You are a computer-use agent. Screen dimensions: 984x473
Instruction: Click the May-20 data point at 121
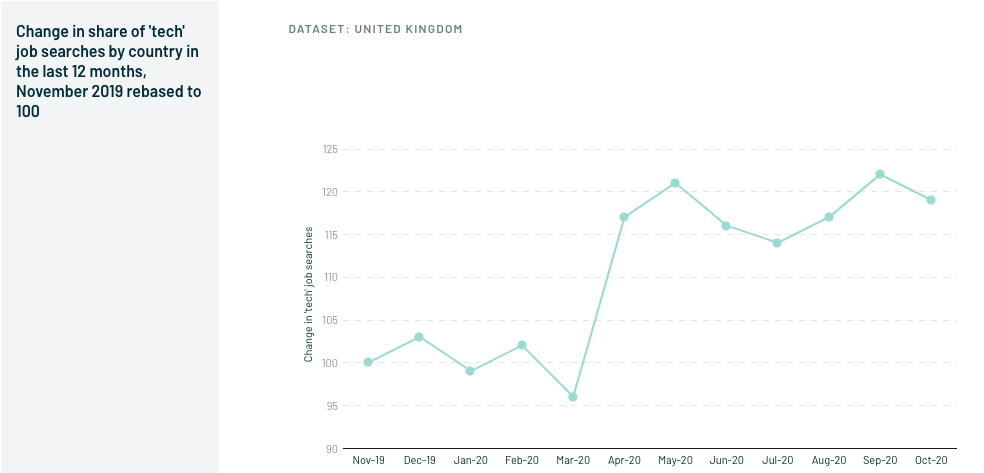(x=675, y=183)
